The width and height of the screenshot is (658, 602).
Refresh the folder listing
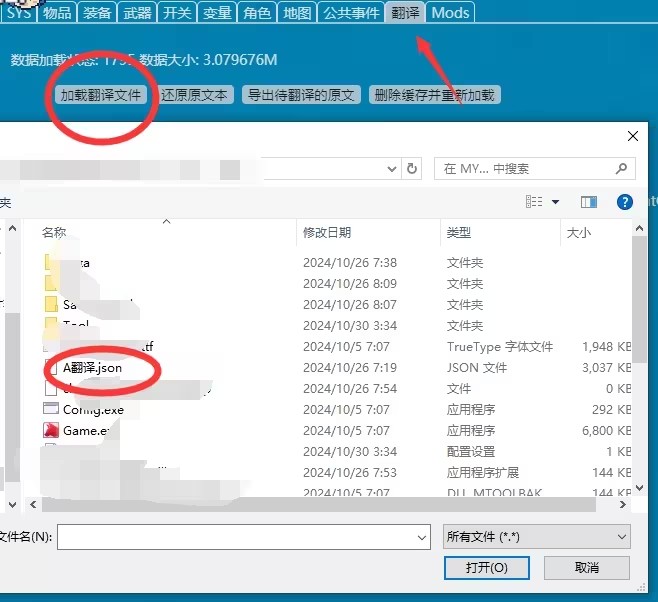(x=412, y=169)
